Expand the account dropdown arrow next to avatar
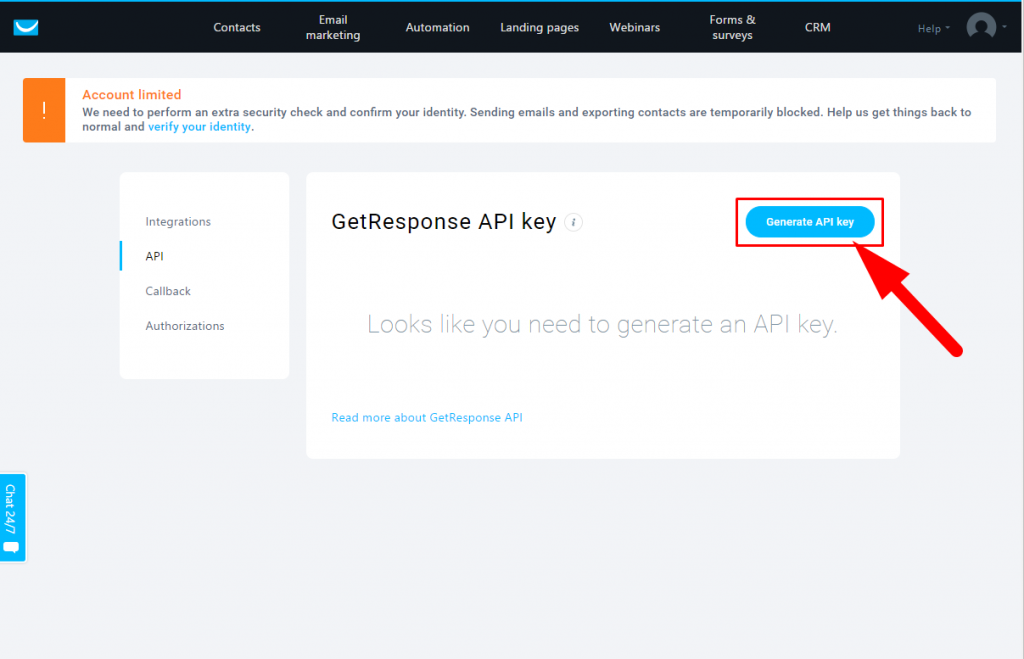1024x659 pixels. coord(1004,27)
